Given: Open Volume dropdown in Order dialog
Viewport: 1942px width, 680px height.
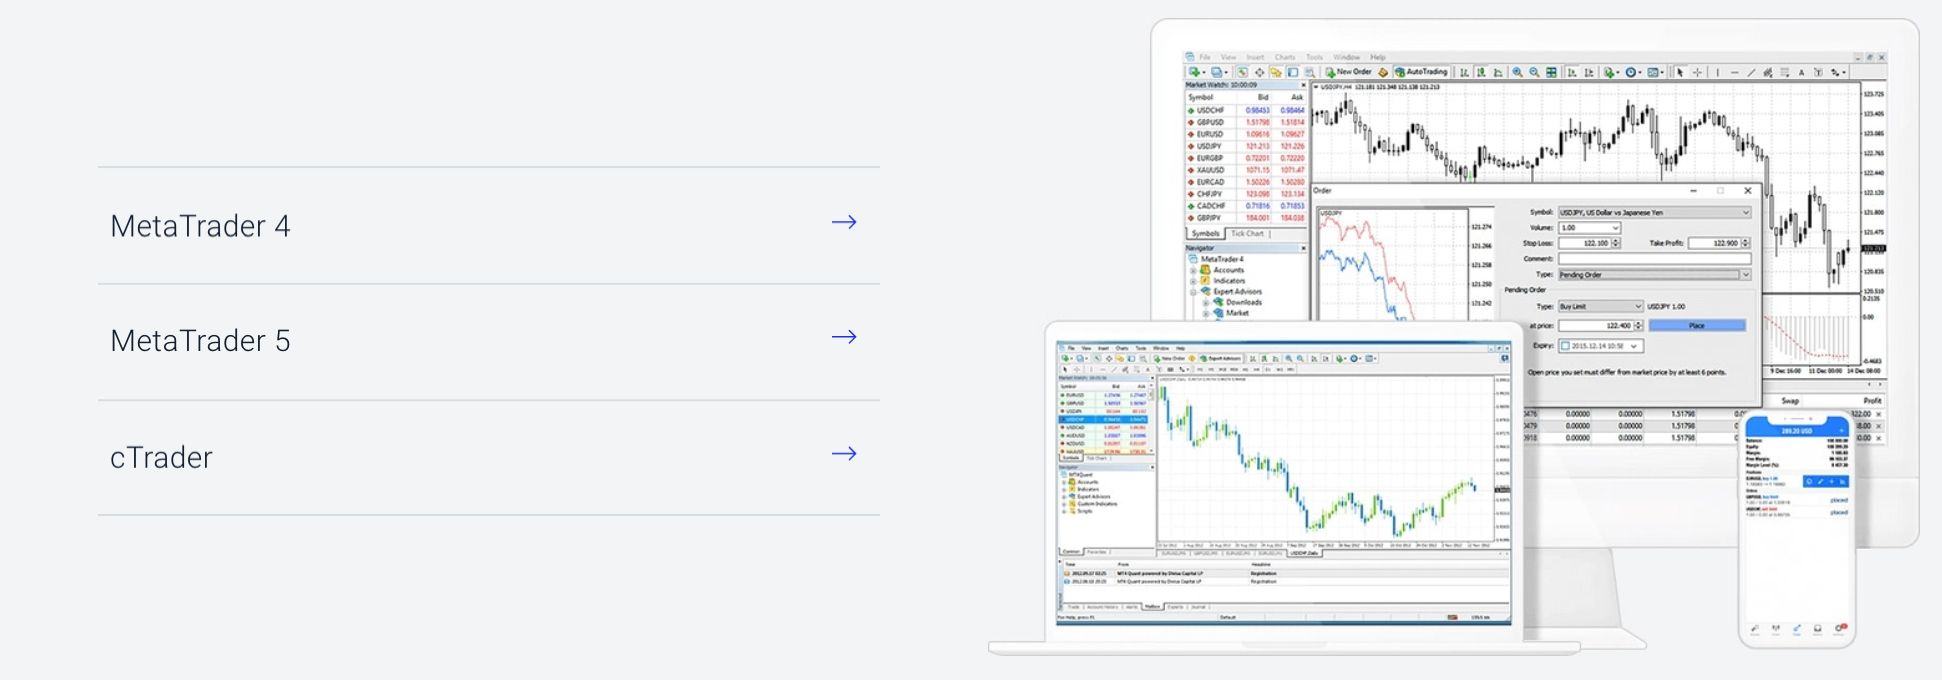Looking at the screenshot, I should (x=1590, y=228).
